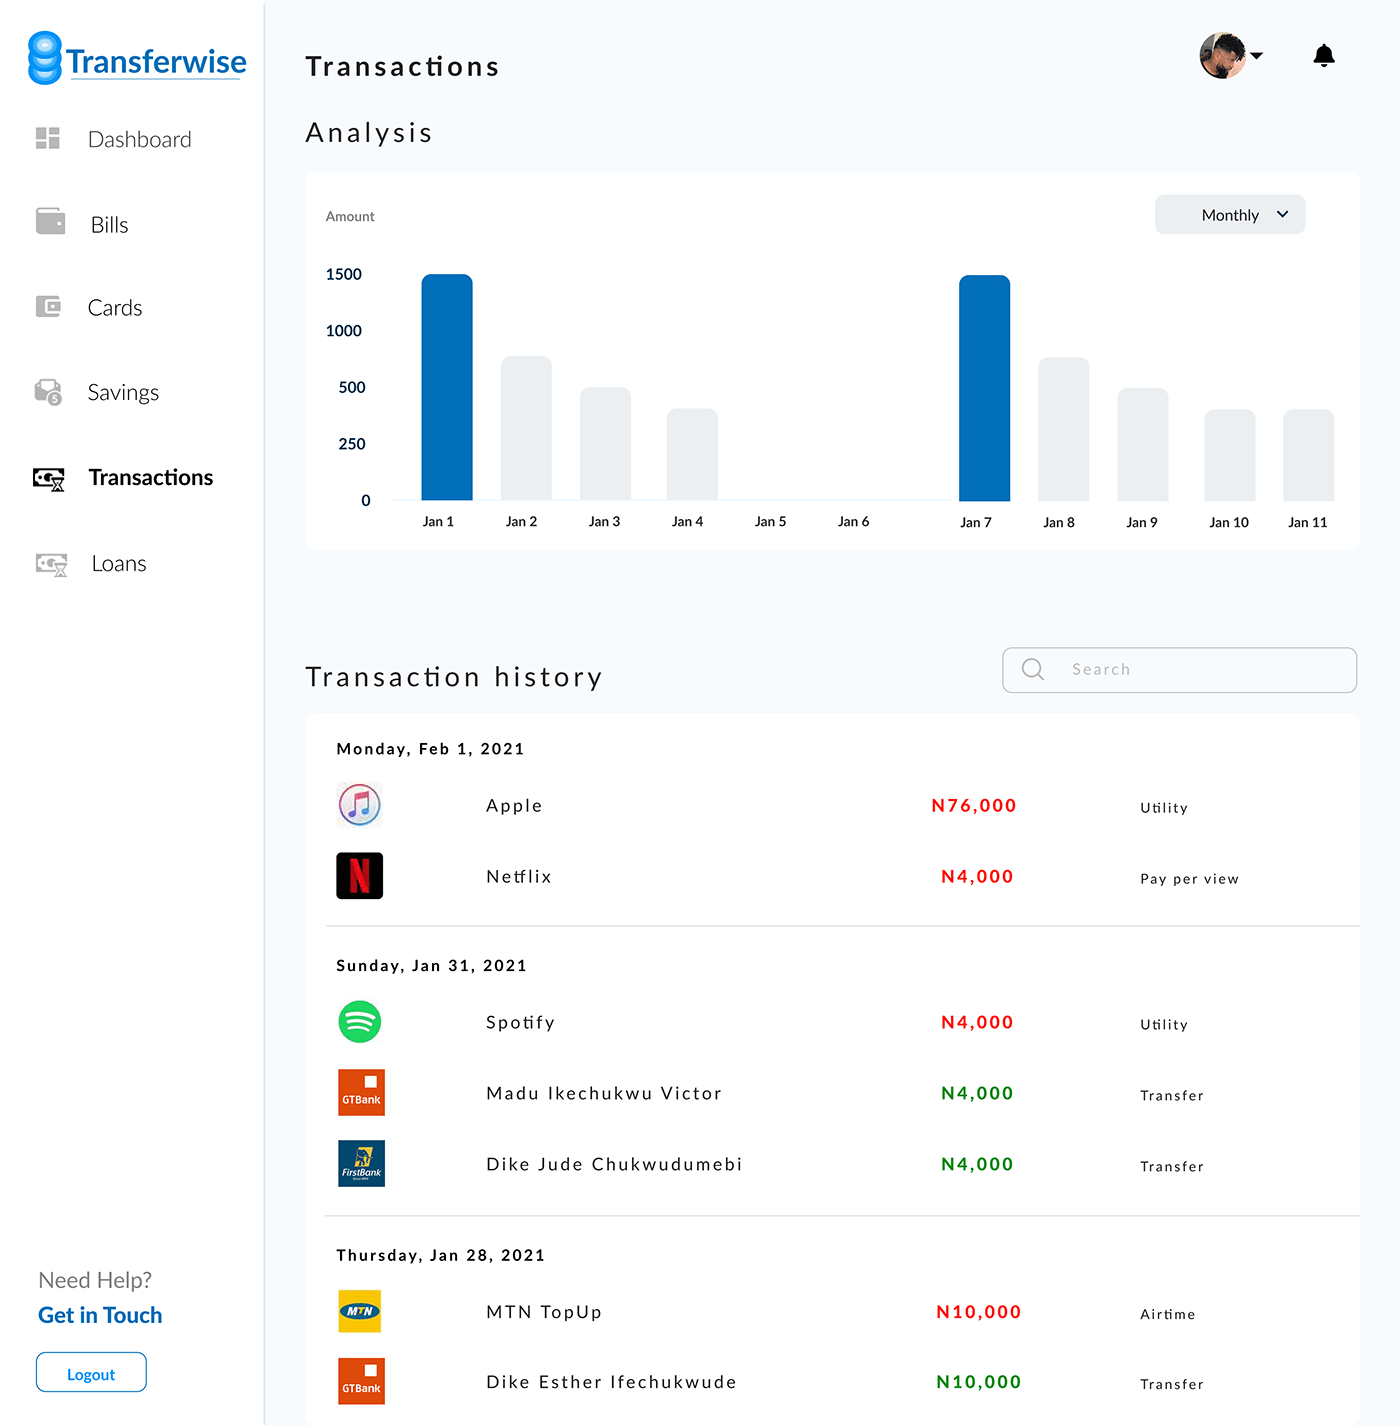Click the Monday, Feb 1, 2021 header

point(431,749)
